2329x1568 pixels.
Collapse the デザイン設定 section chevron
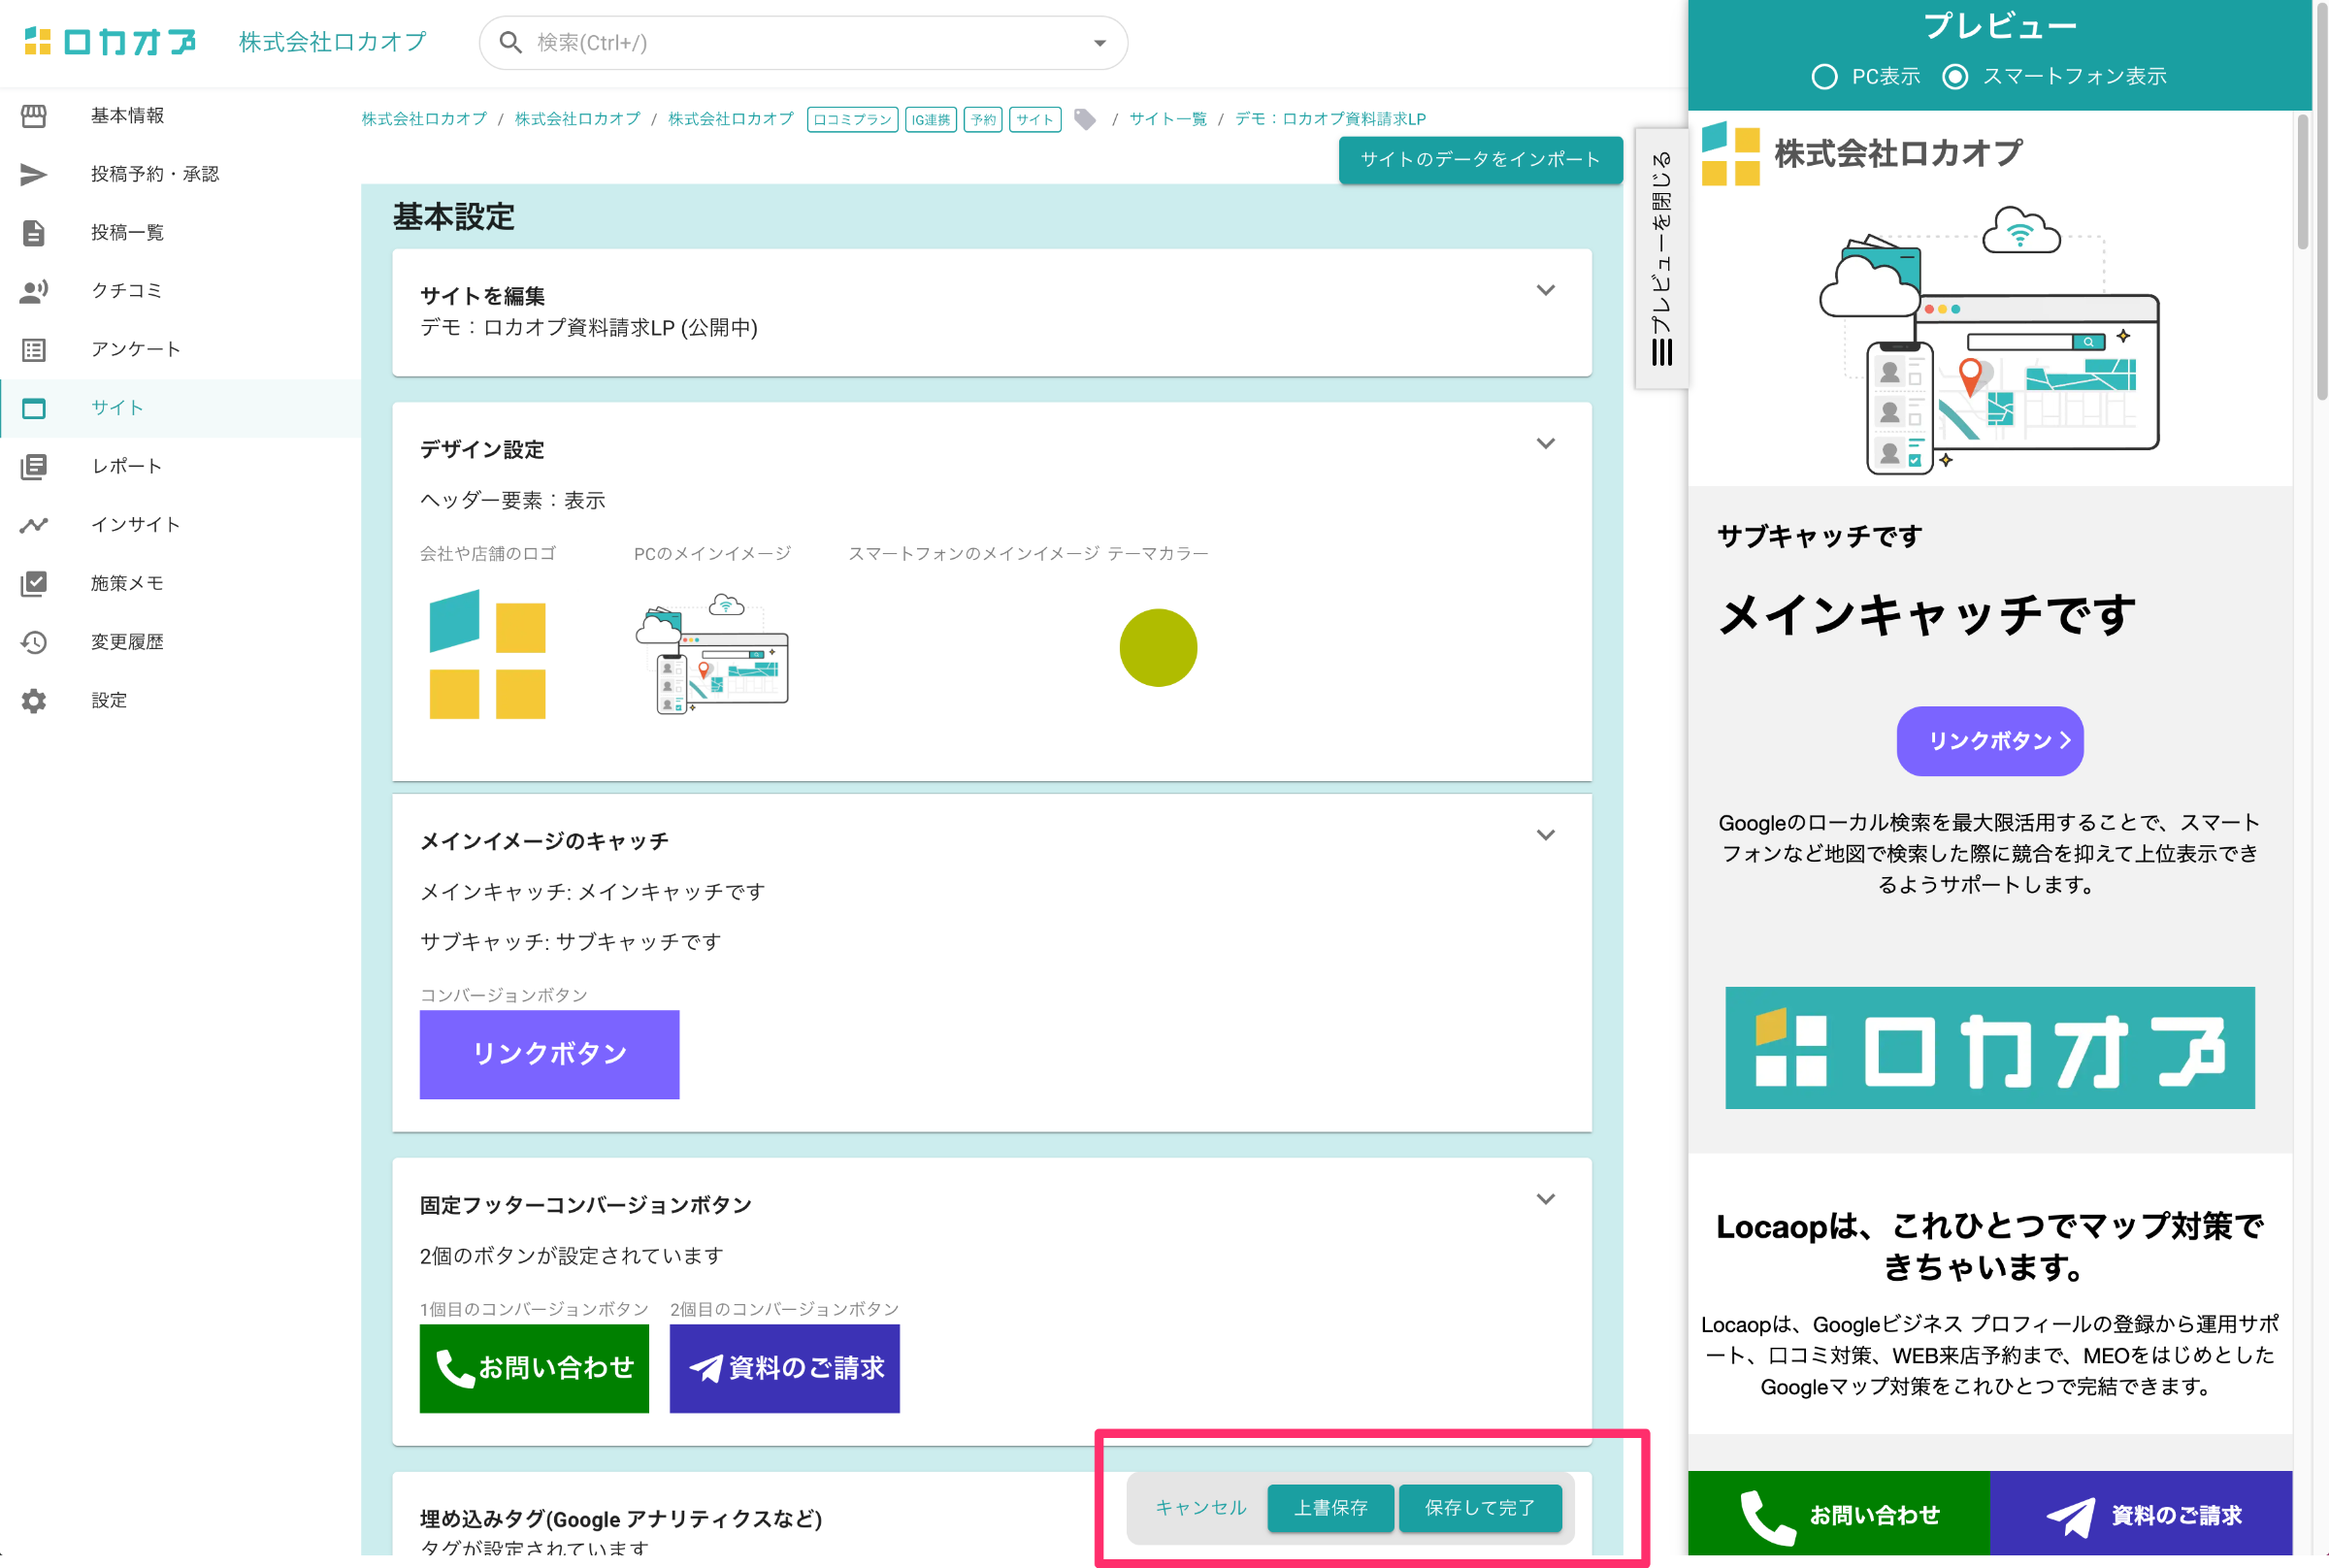tap(1545, 443)
